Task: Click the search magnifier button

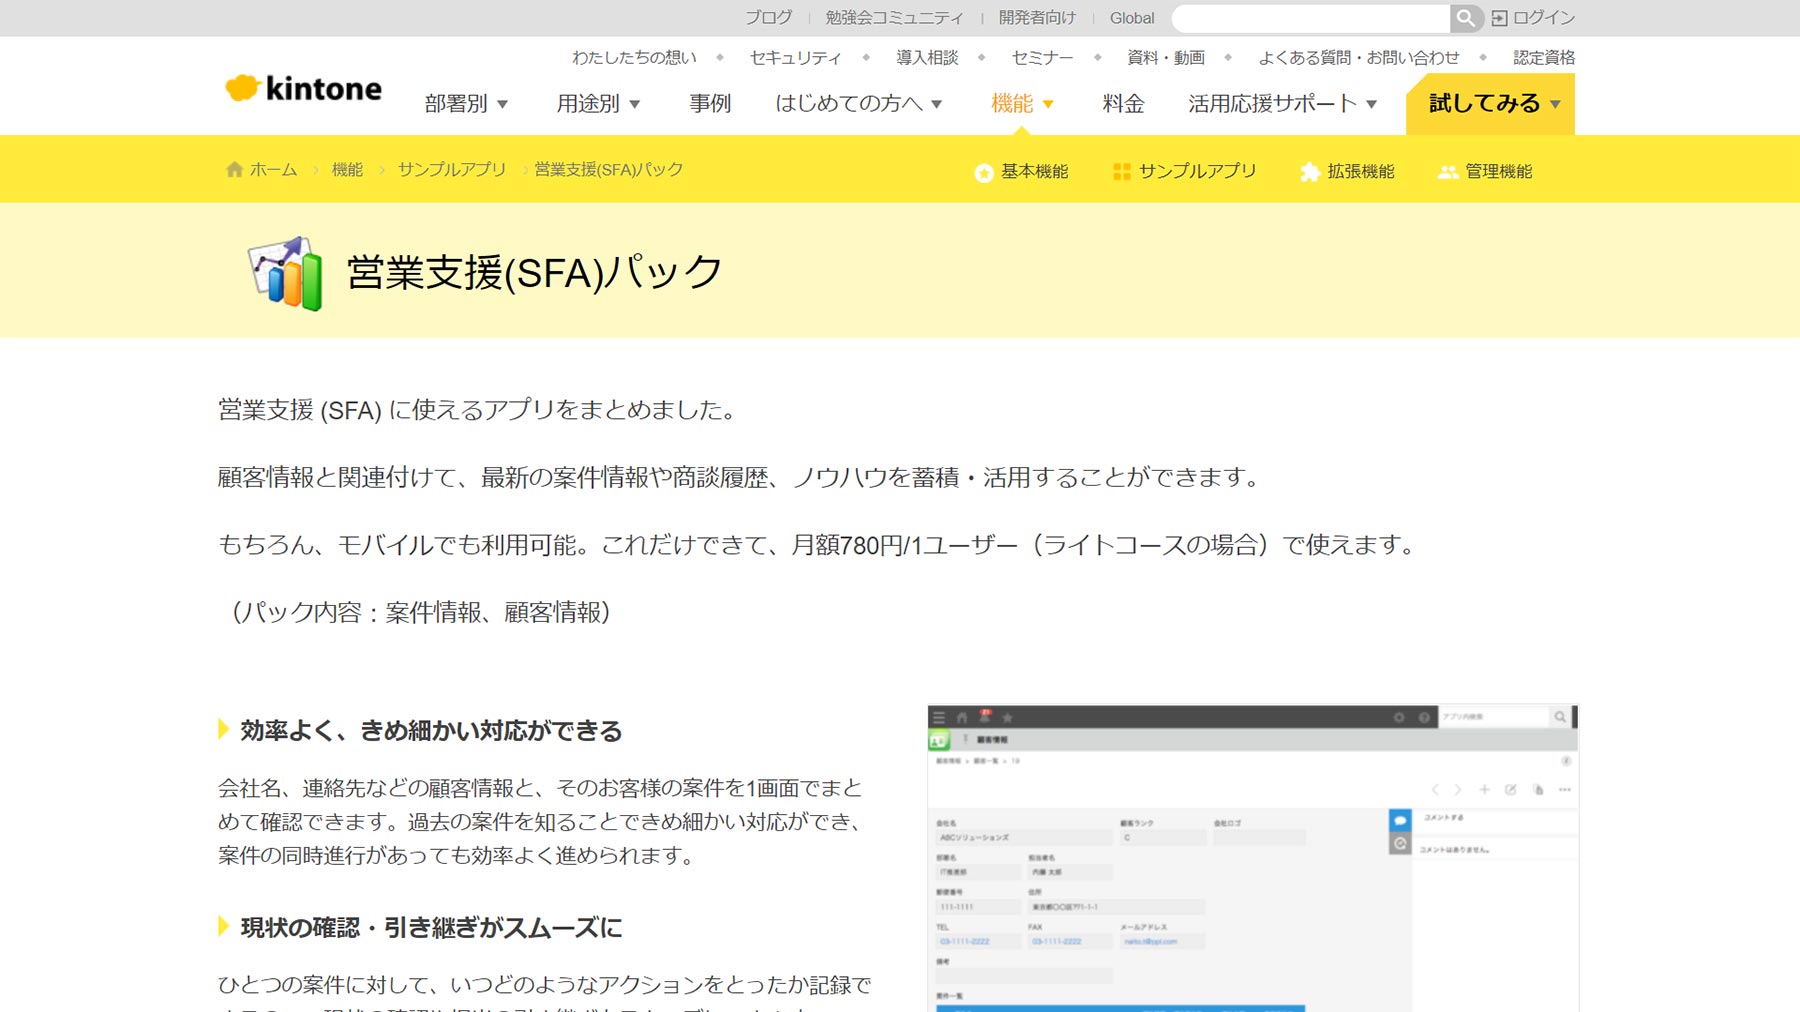Action: [1465, 18]
